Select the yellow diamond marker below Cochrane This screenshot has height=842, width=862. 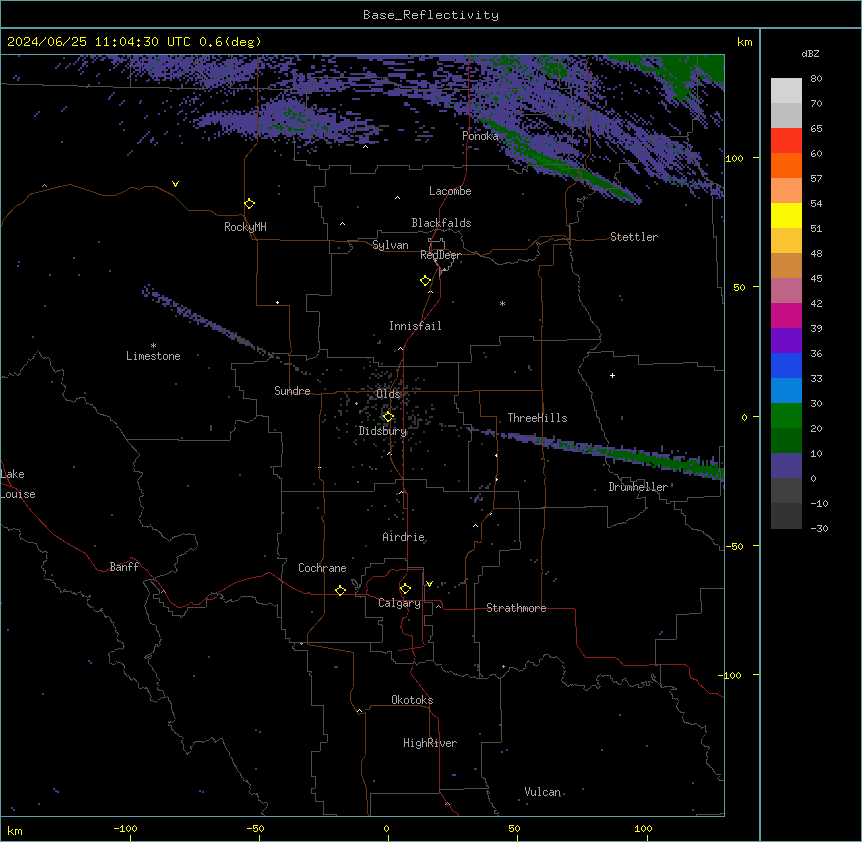(340, 590)
